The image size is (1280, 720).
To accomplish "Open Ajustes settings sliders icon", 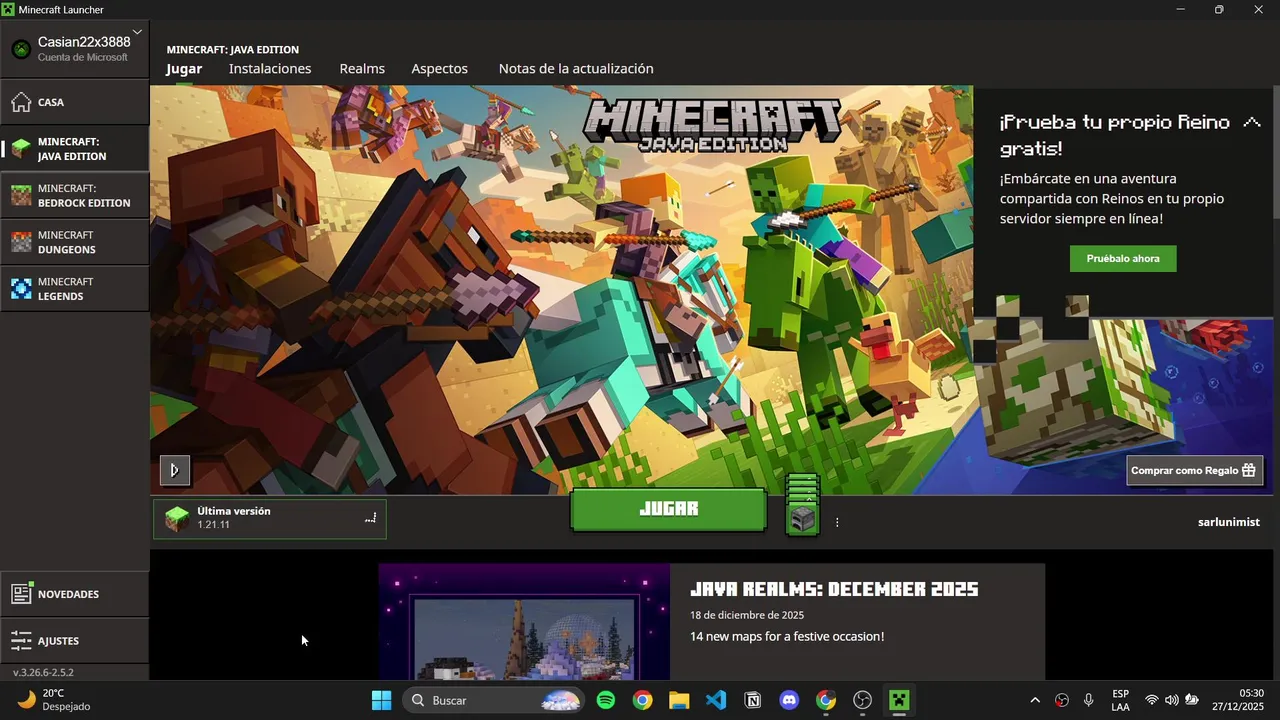I will tap(21, 641).
